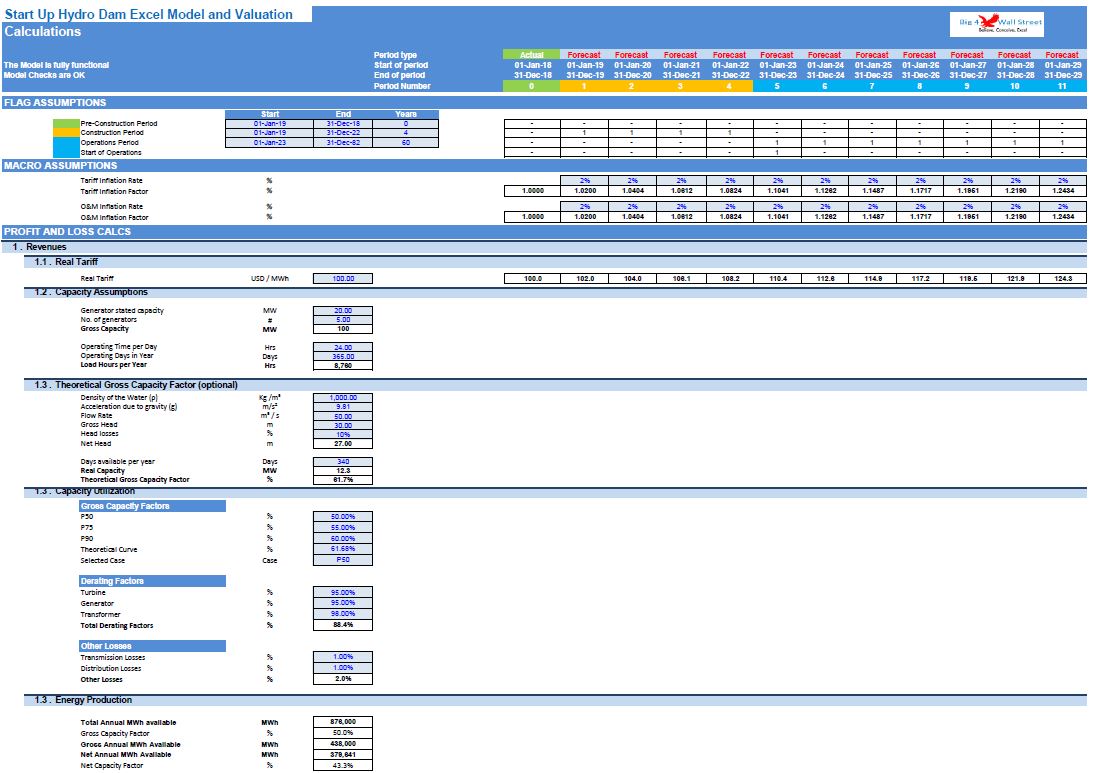
Task: Select the Pre-Construction Period start date cell
Action: 269,123
